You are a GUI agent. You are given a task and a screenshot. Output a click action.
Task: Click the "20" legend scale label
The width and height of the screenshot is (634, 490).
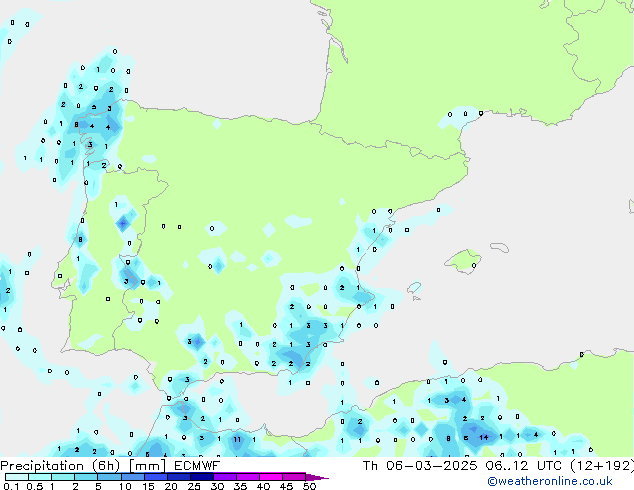pos(171,486)
